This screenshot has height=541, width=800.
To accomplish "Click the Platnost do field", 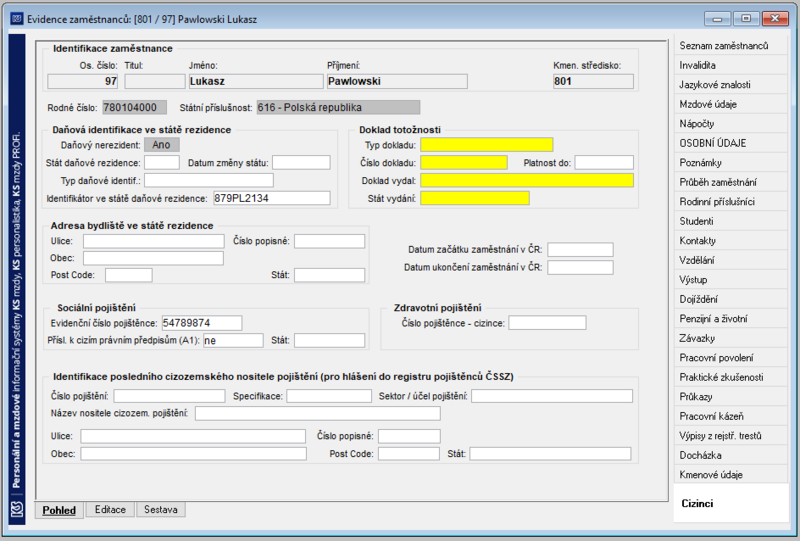I will (604, 163).
